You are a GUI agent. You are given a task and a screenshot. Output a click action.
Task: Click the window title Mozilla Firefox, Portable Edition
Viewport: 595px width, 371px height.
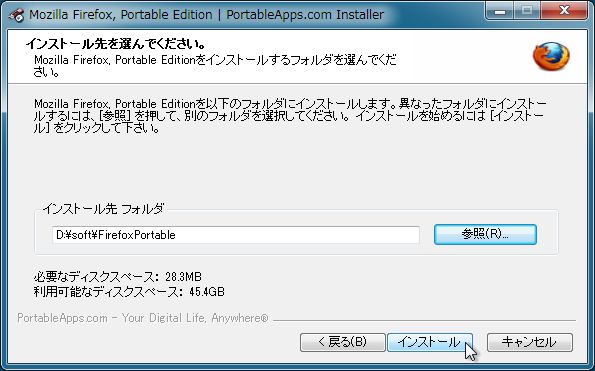(x=121, y=15)
